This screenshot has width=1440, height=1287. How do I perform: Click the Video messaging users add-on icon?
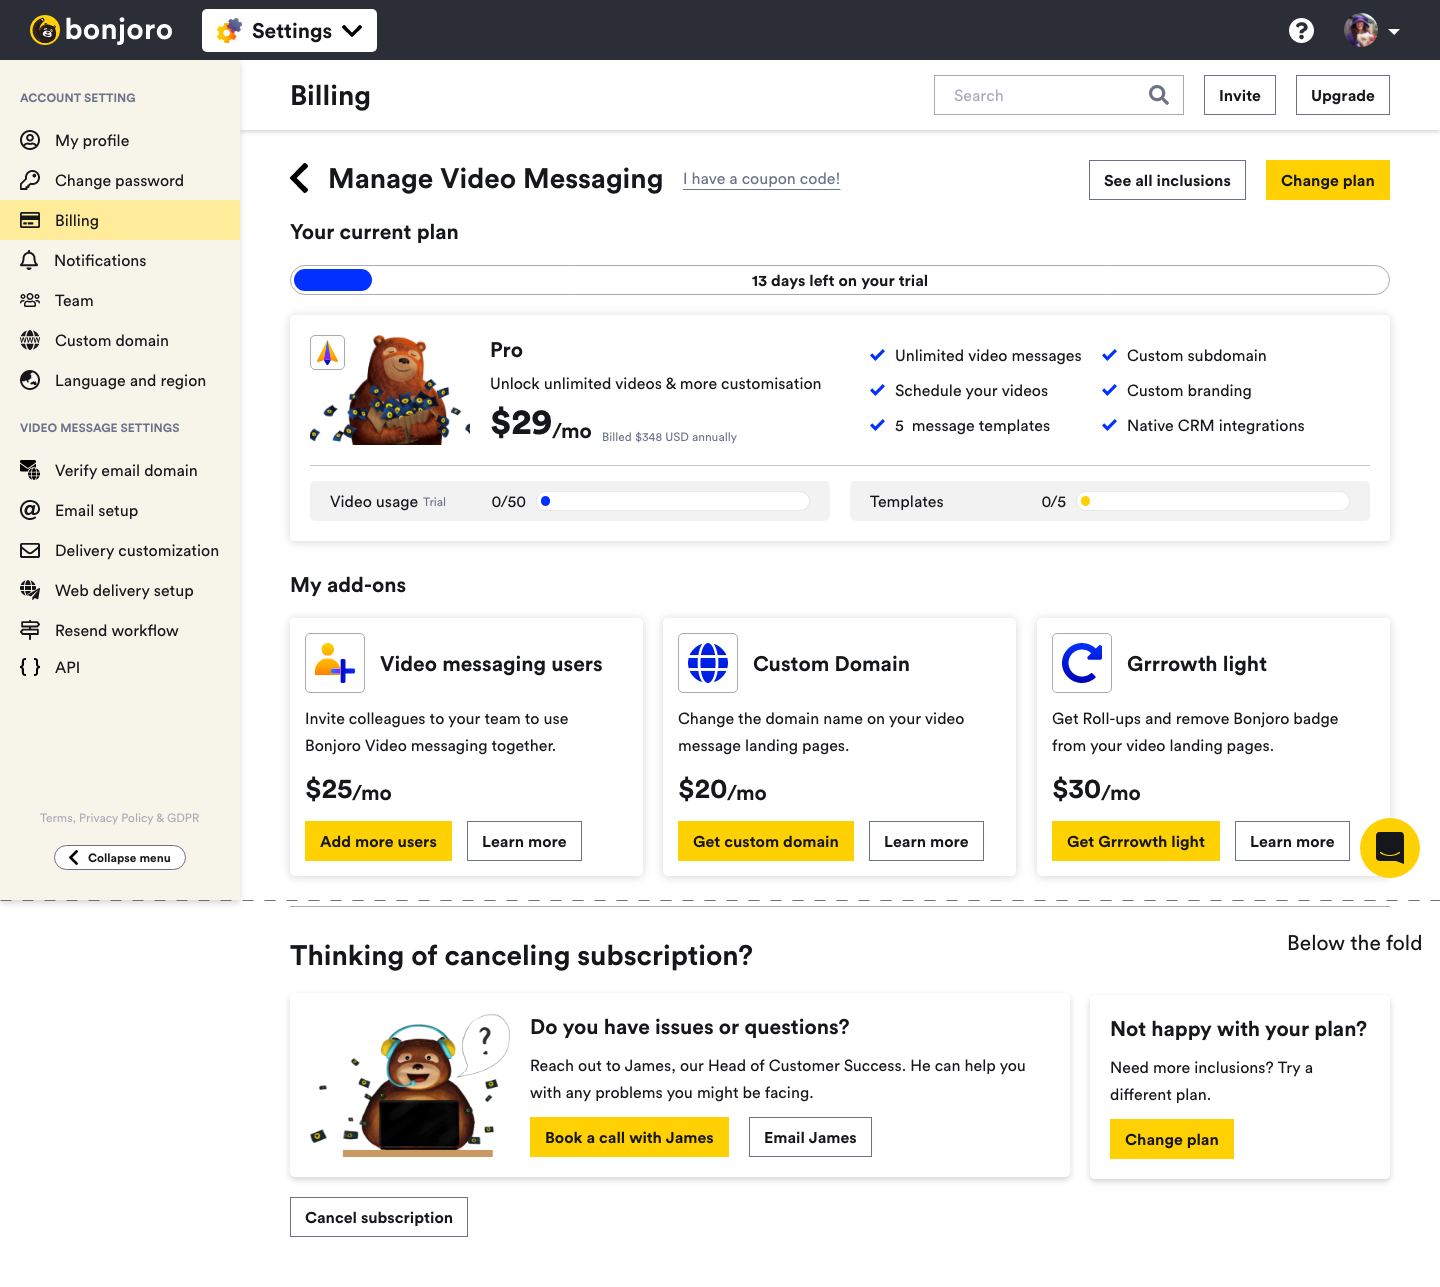click(x=335, y=663)
